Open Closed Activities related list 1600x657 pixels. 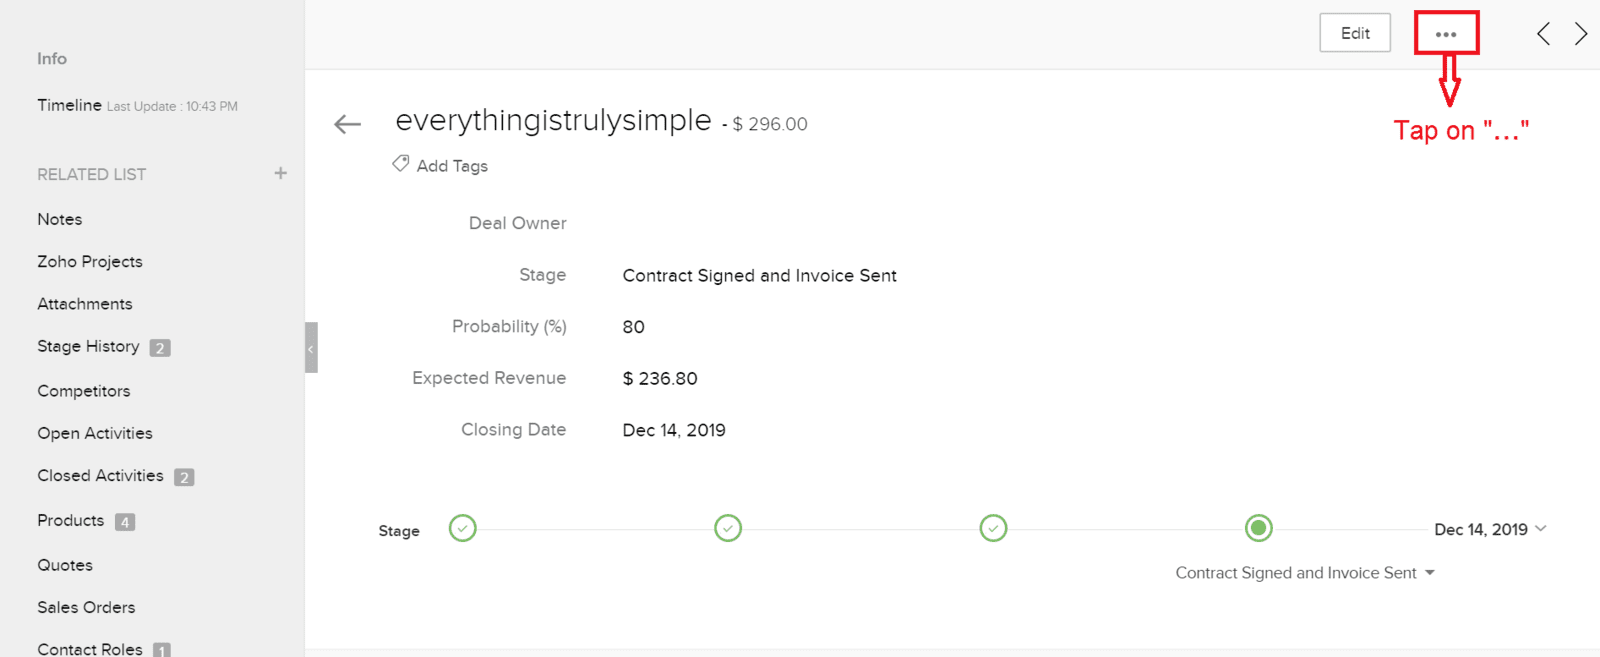pyautogui.click(x=100, y=475)
